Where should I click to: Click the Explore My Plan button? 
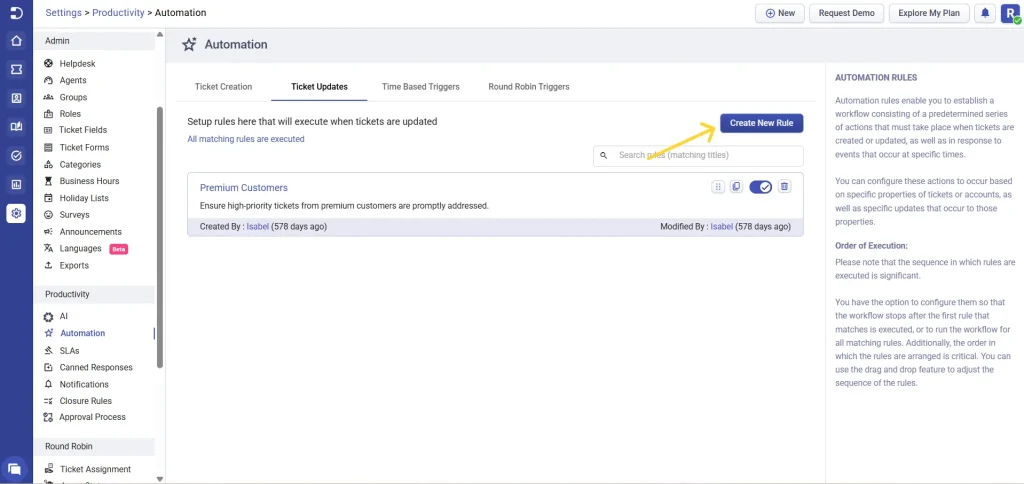tap(929, 13)
